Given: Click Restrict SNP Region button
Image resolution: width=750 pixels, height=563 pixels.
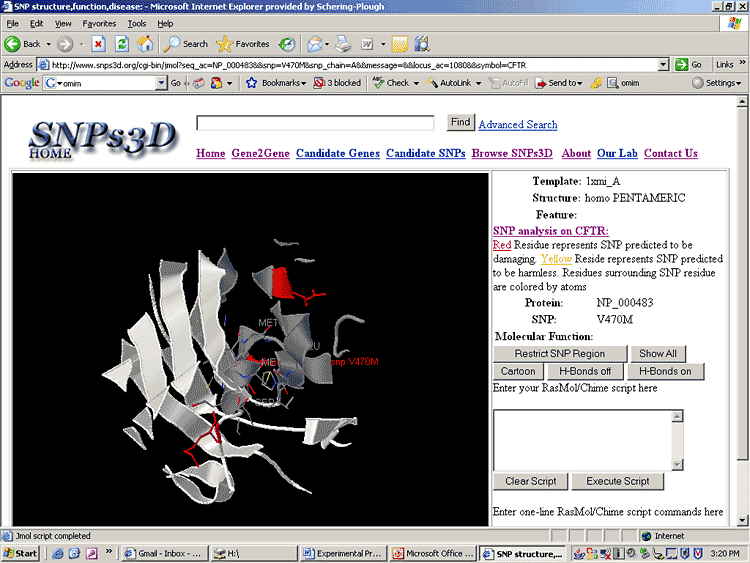Looking at the screenshot, I should (560, 353).
